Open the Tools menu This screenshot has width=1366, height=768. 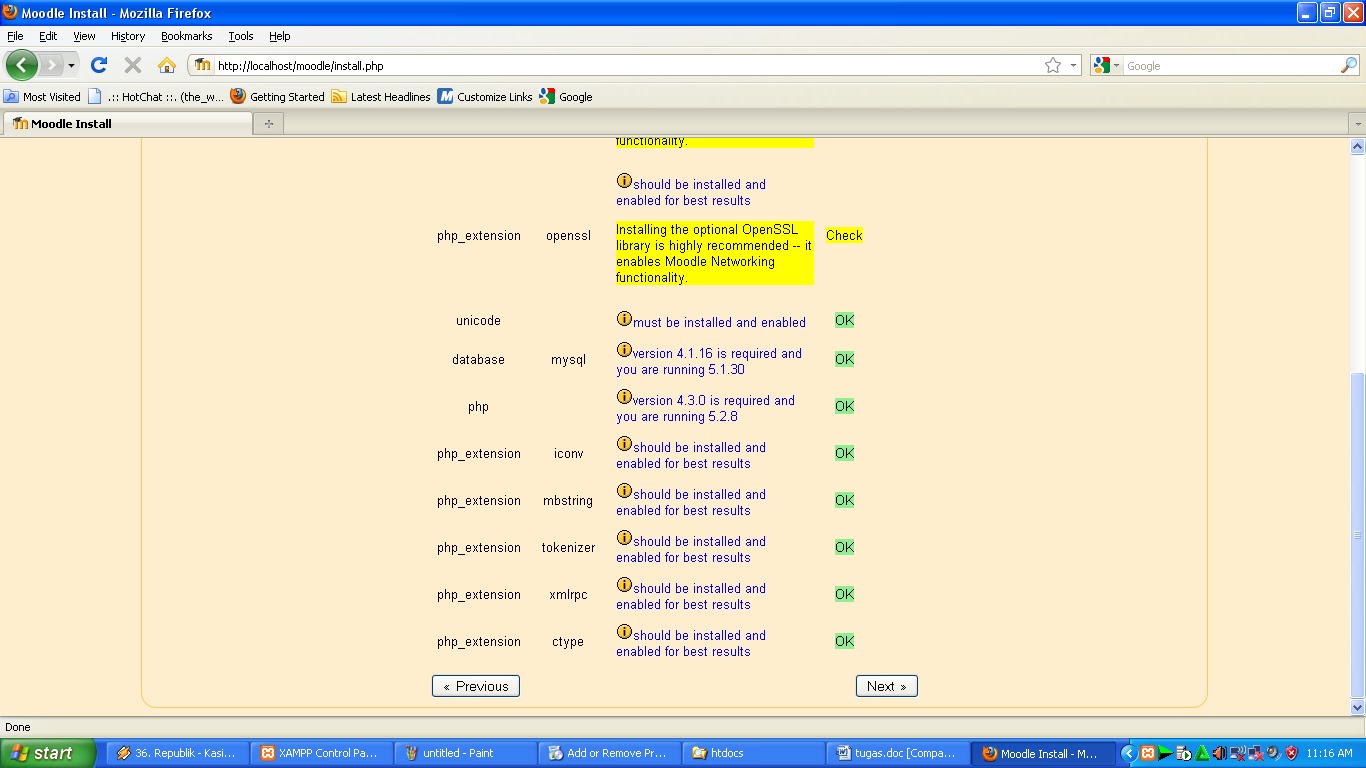[x=241, y=36]
